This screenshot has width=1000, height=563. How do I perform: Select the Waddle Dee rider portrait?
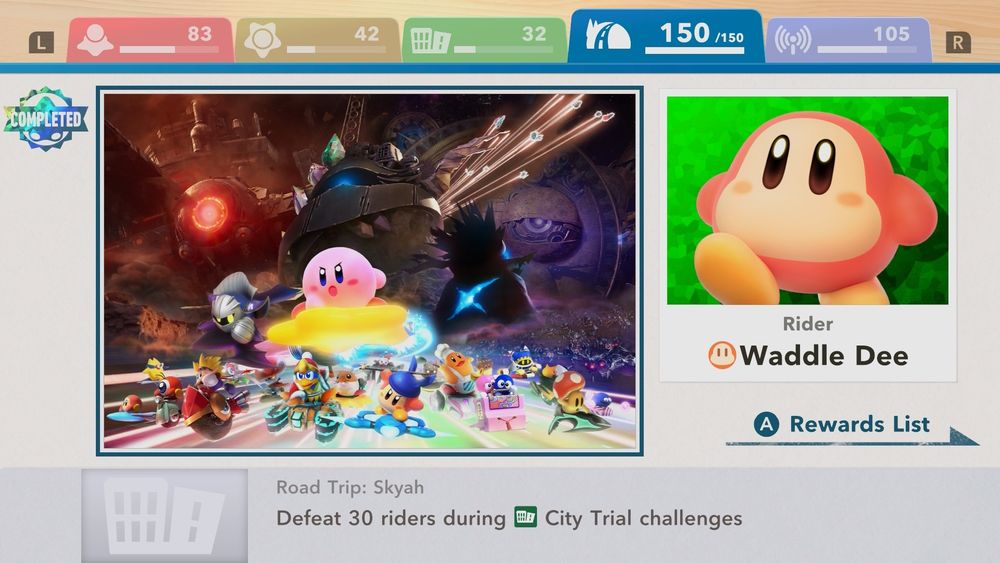(807, 200)
